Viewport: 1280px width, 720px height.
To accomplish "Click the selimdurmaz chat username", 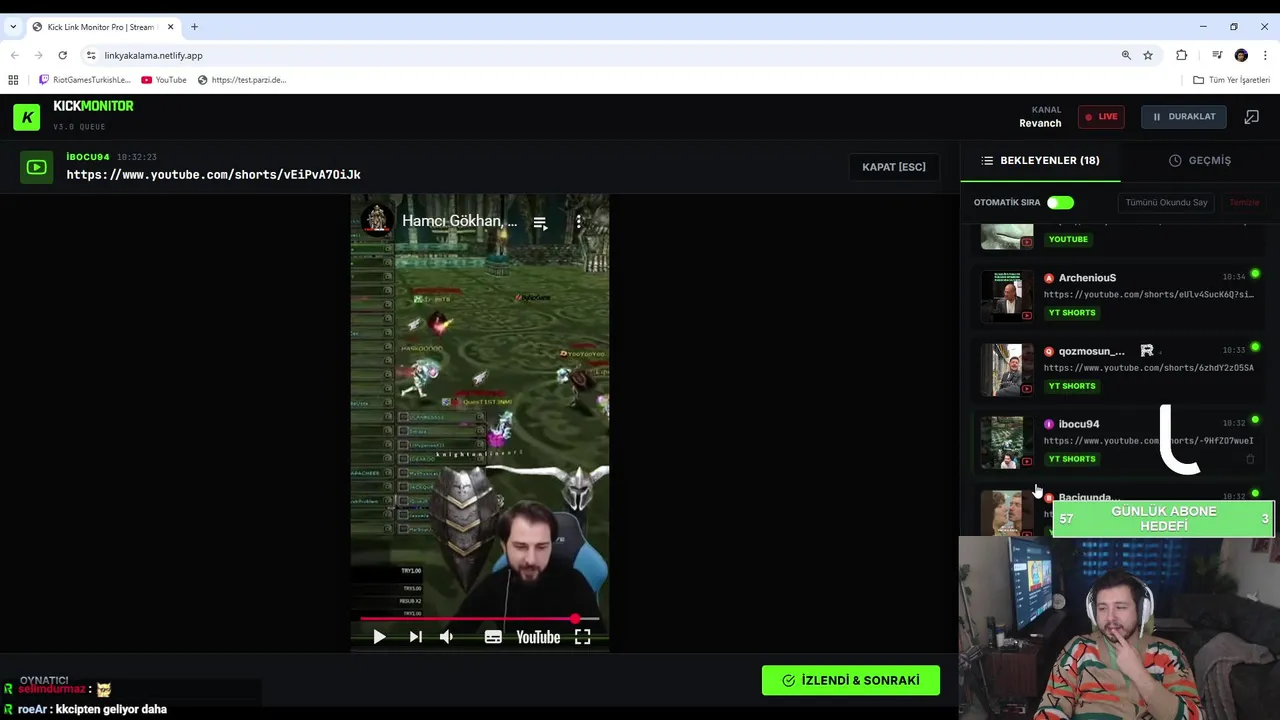I will click(52, 690).
